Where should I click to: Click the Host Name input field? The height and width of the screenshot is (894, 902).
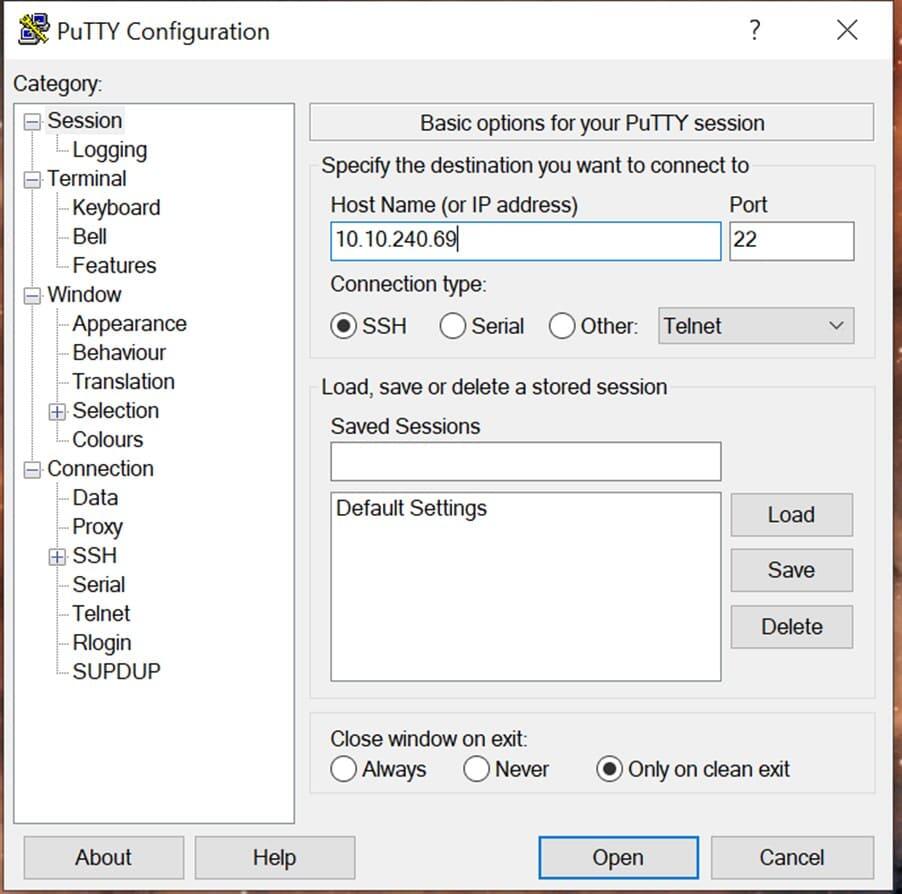tap(525, 240)
